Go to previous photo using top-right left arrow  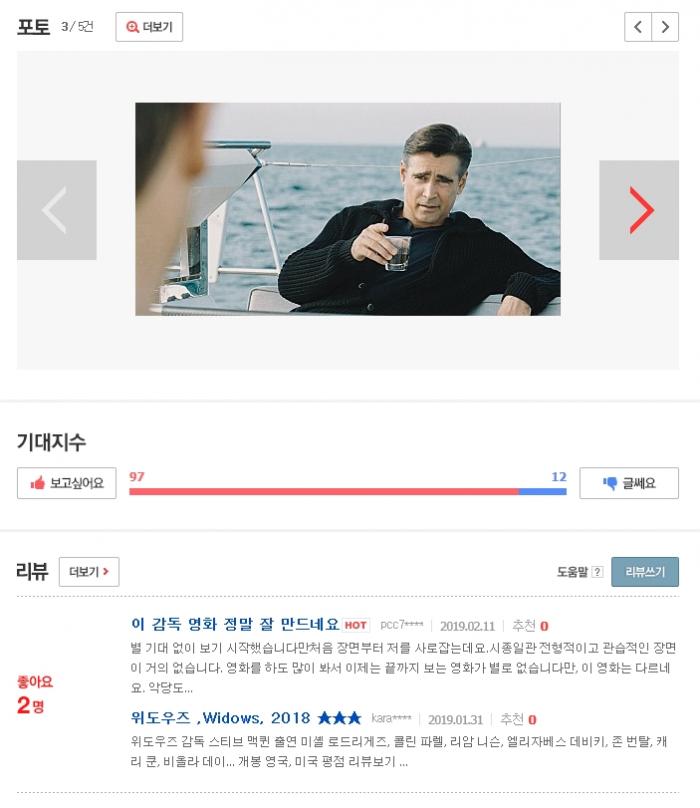pos(638,27)
